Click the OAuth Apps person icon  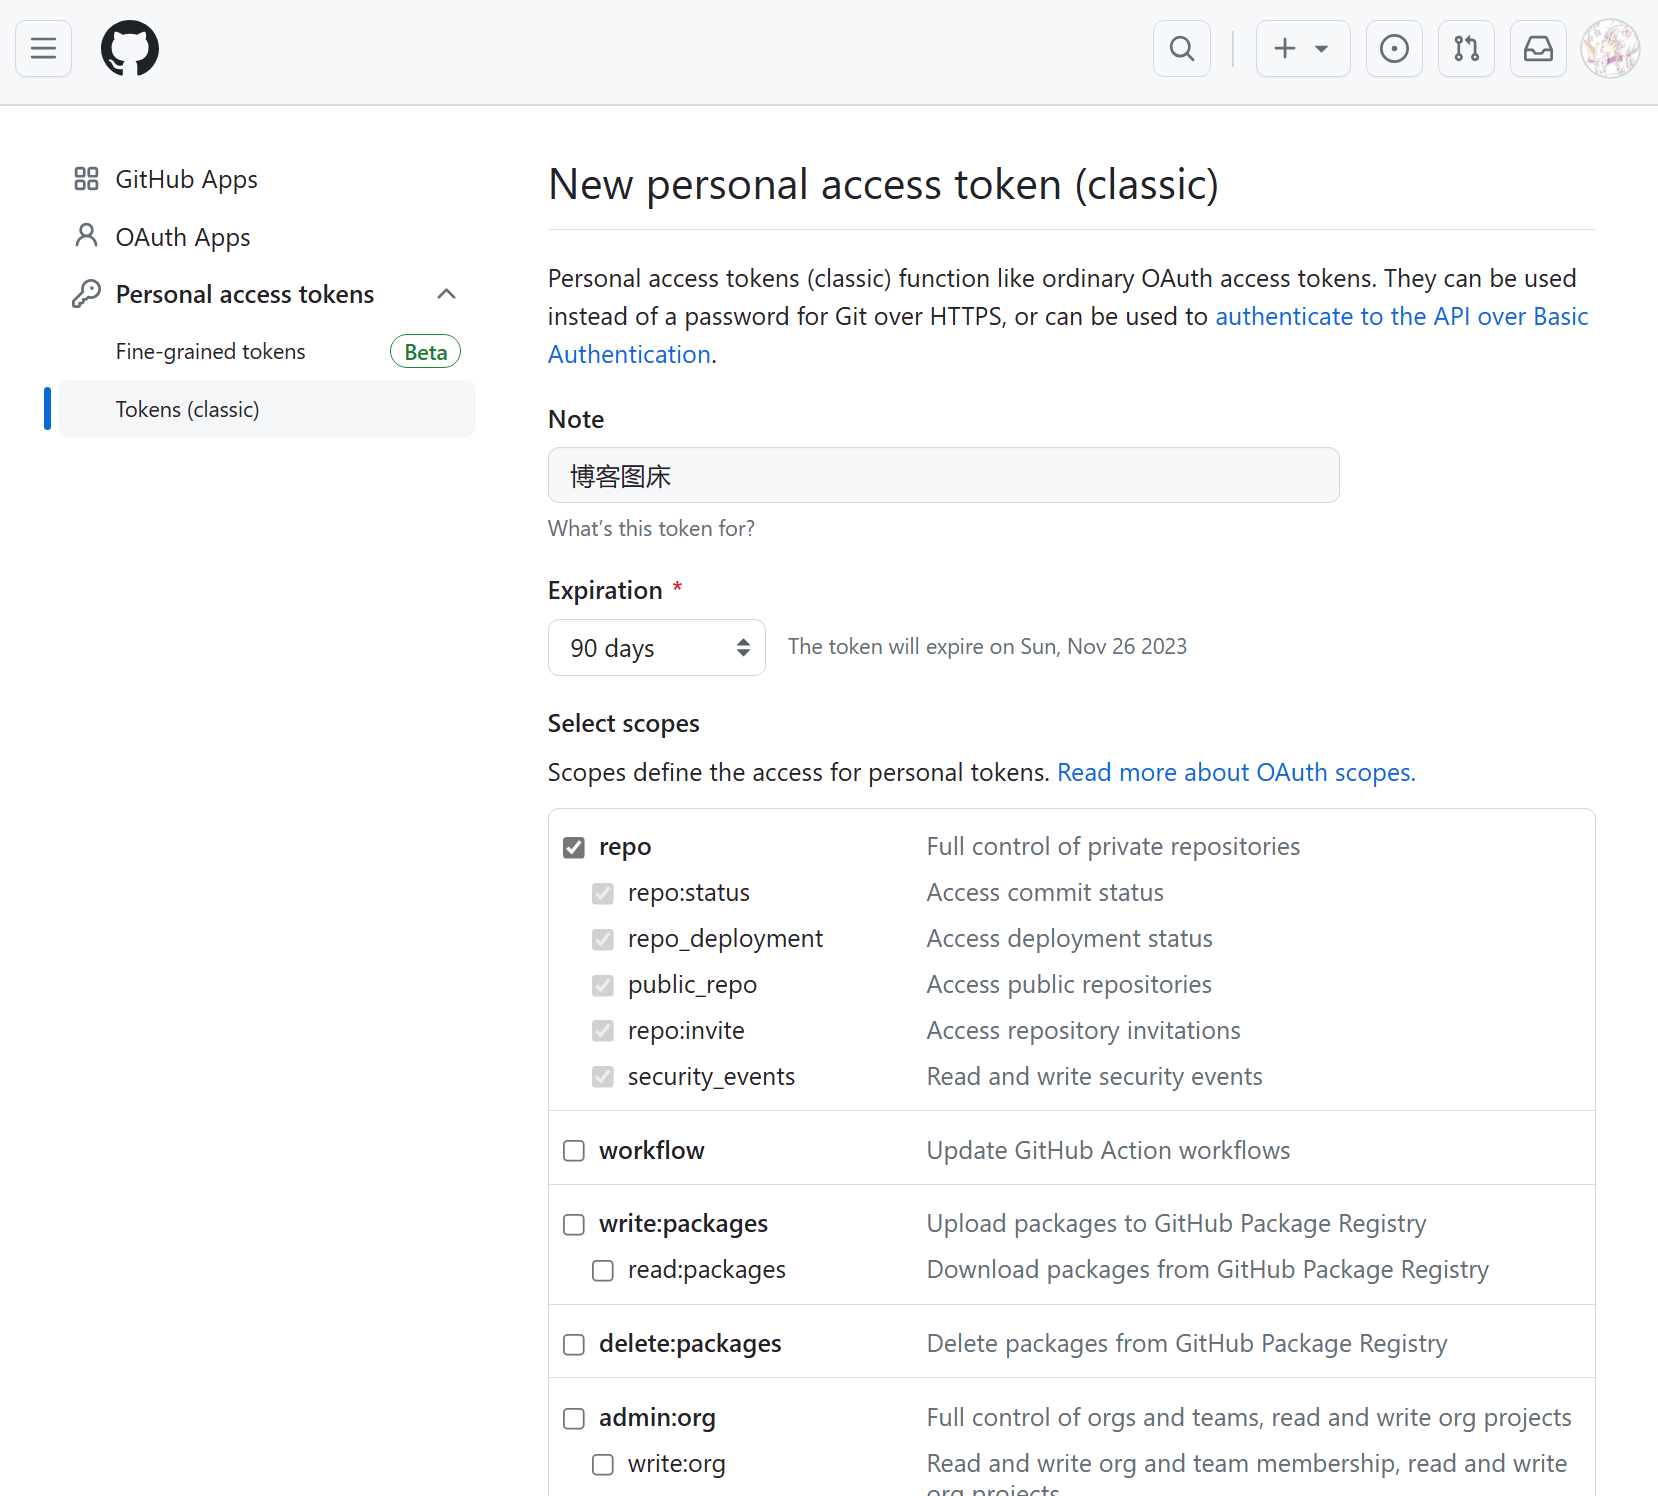(x=87, y=236)
